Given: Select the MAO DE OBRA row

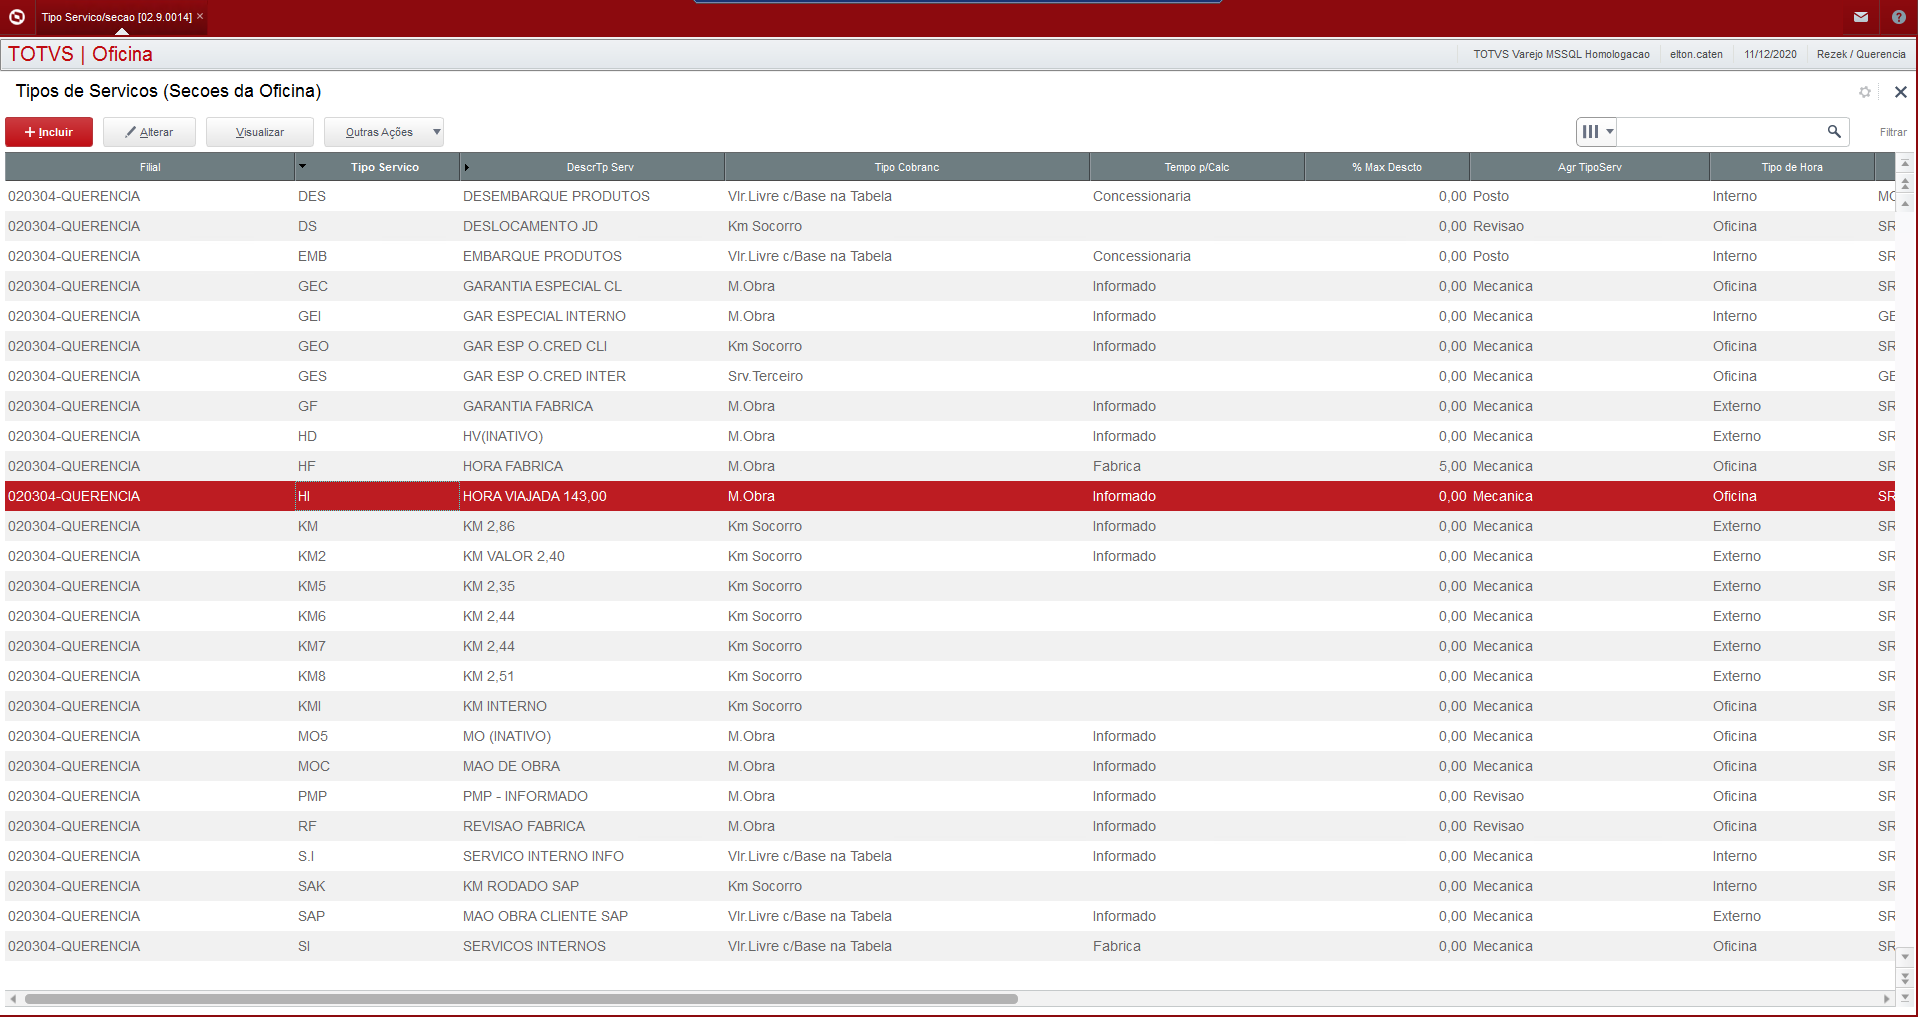Looking at the screenshot, I should 950,766.
